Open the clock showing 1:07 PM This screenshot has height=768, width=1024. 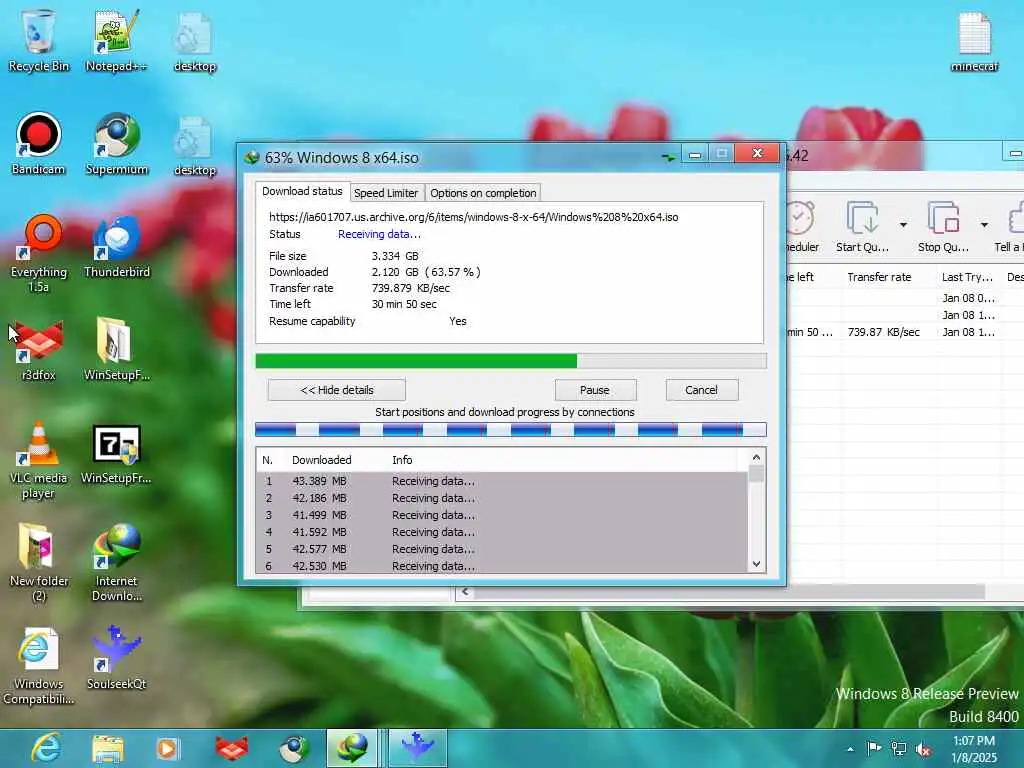click(x=974, y=749)
